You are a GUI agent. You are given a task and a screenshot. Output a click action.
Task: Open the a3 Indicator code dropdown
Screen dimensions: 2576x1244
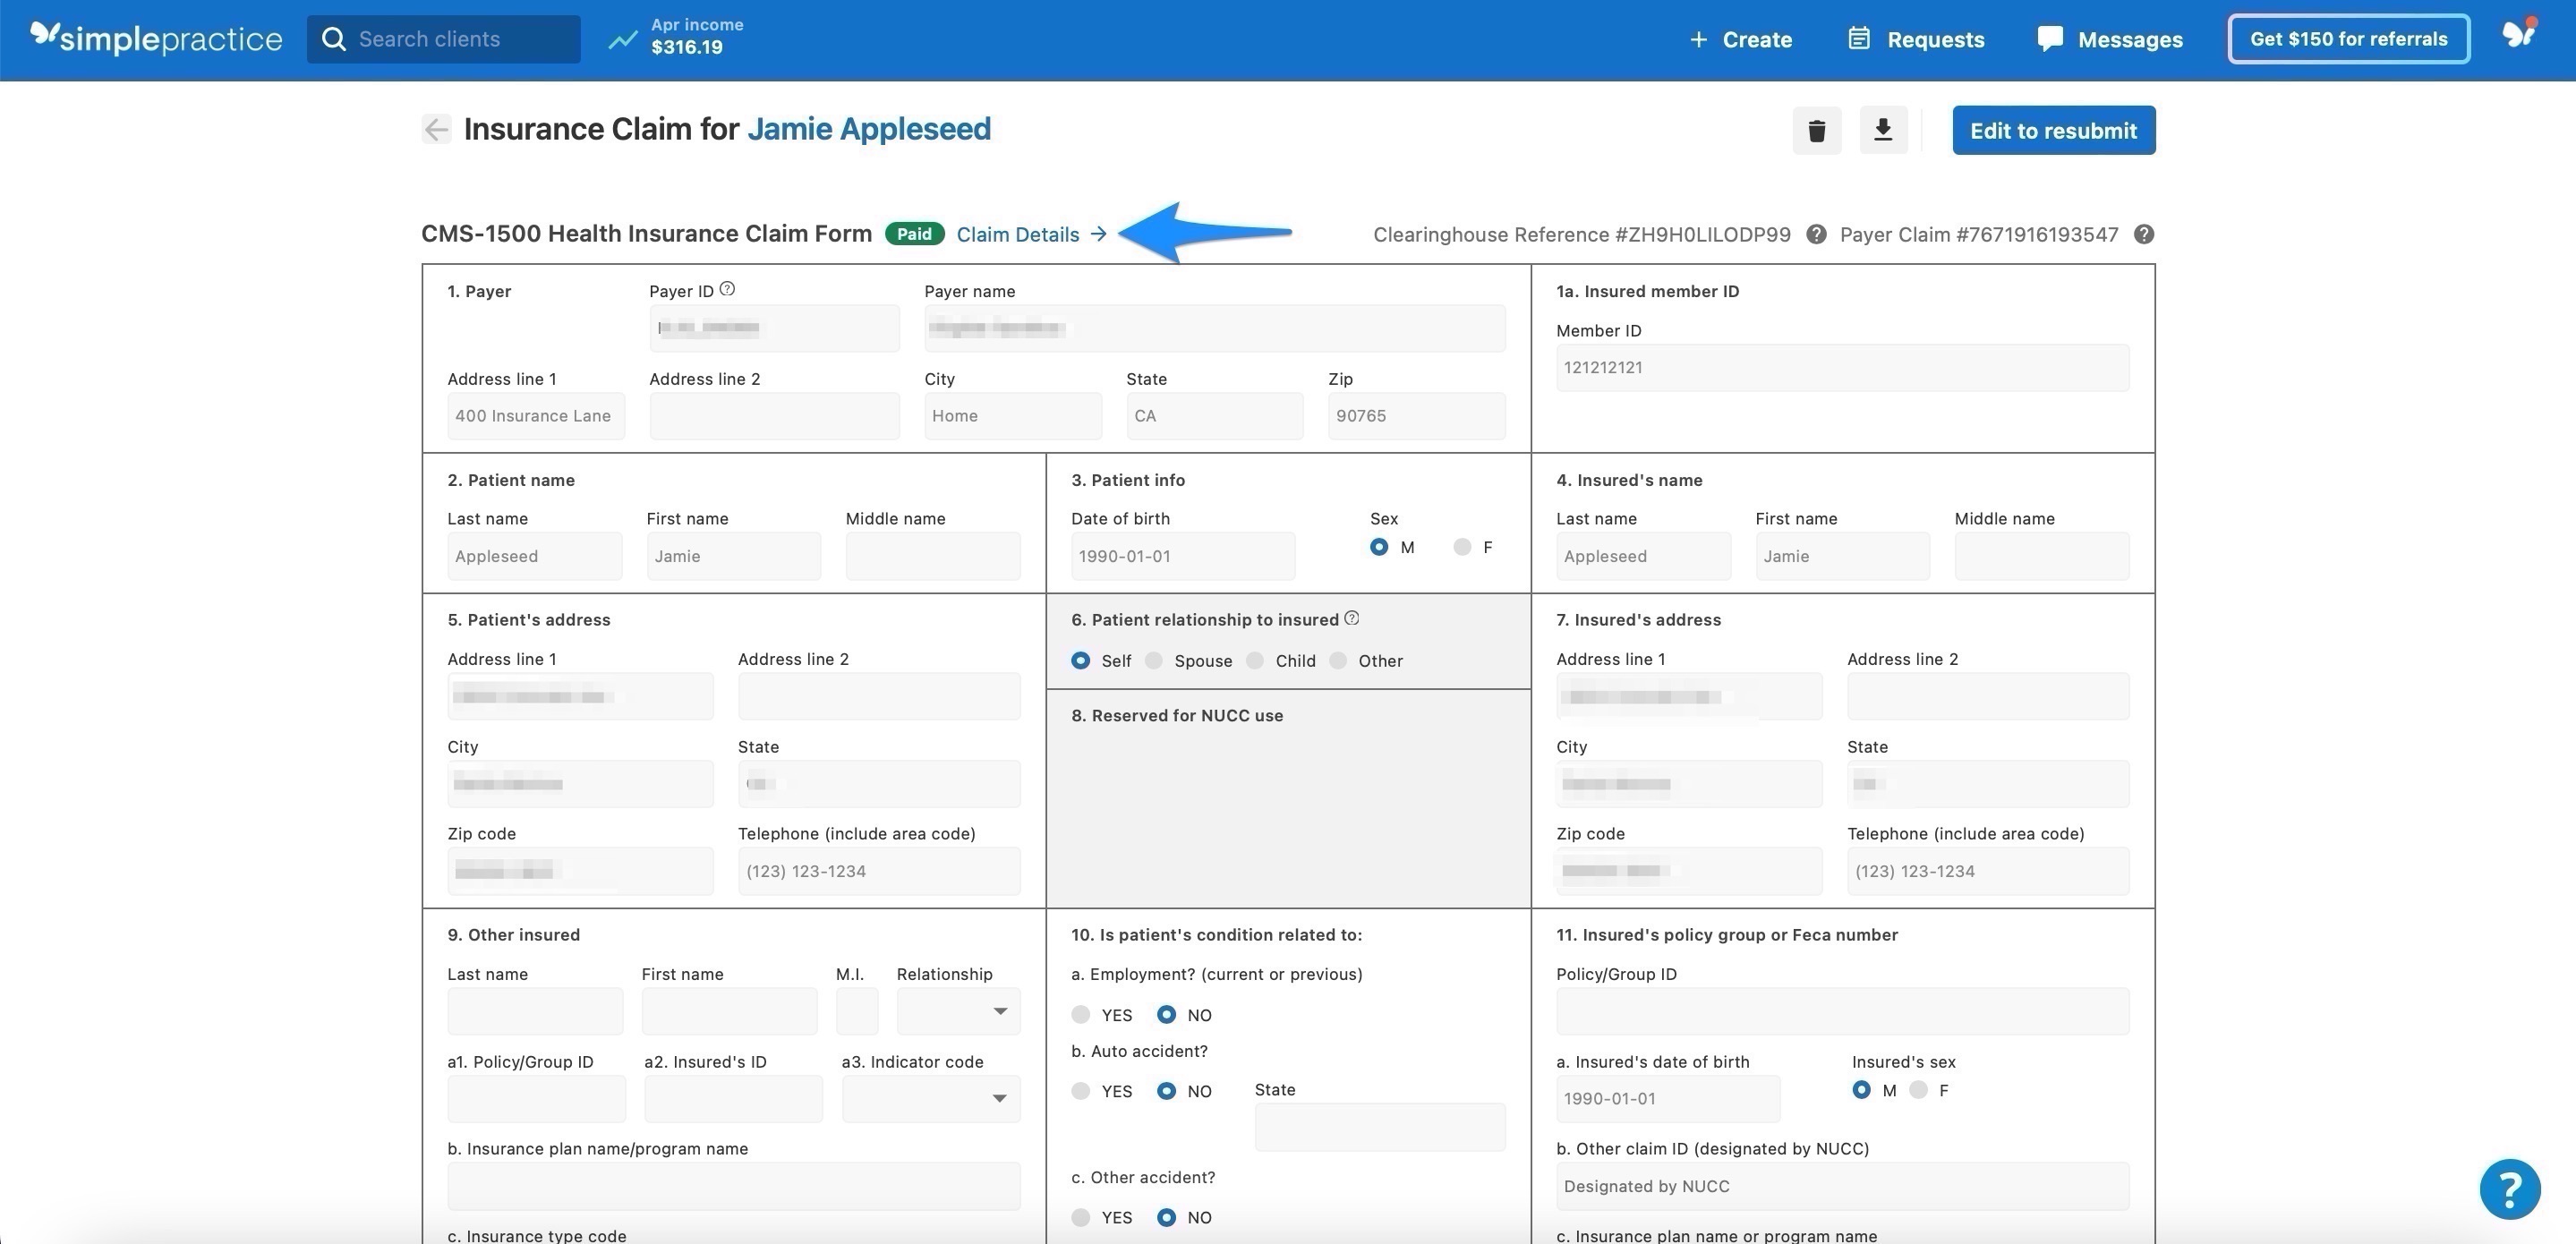tap(1000, 1098)
